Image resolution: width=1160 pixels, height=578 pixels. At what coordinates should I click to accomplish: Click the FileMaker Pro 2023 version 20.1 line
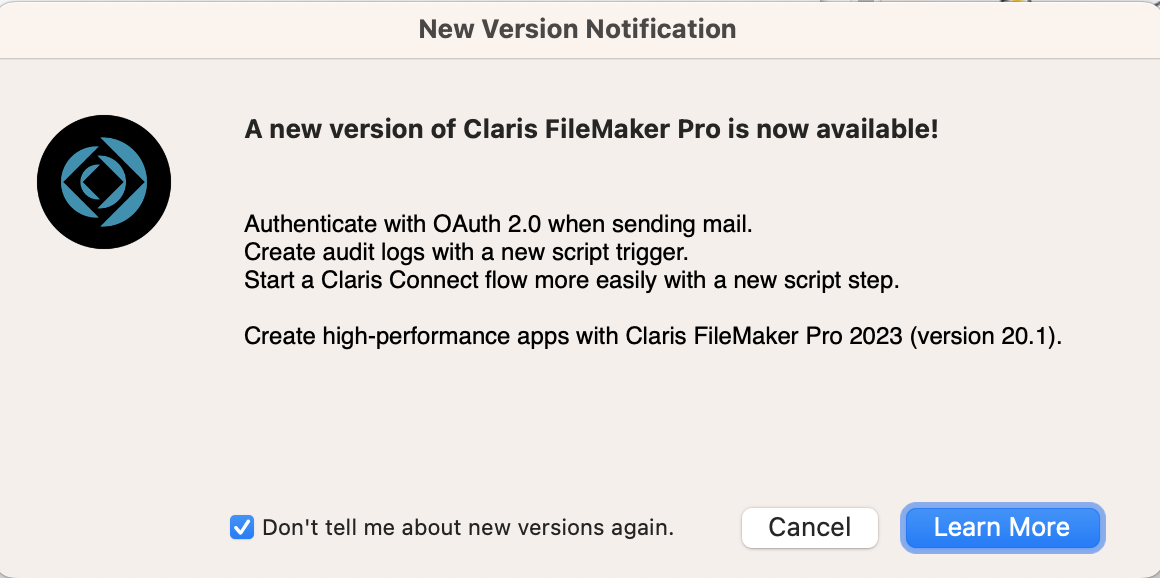tap(652, 336)
